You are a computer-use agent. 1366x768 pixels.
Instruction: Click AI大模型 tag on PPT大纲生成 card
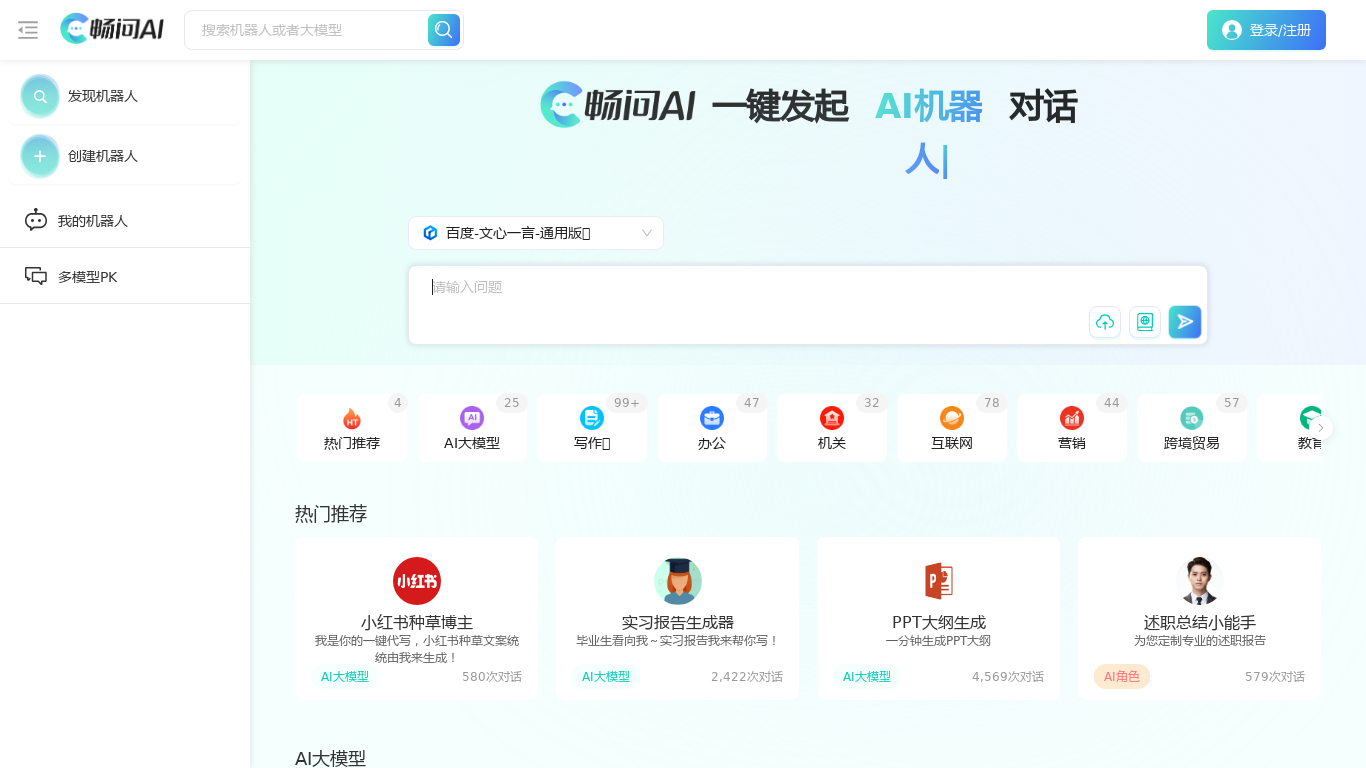click(x=867, y=677)
